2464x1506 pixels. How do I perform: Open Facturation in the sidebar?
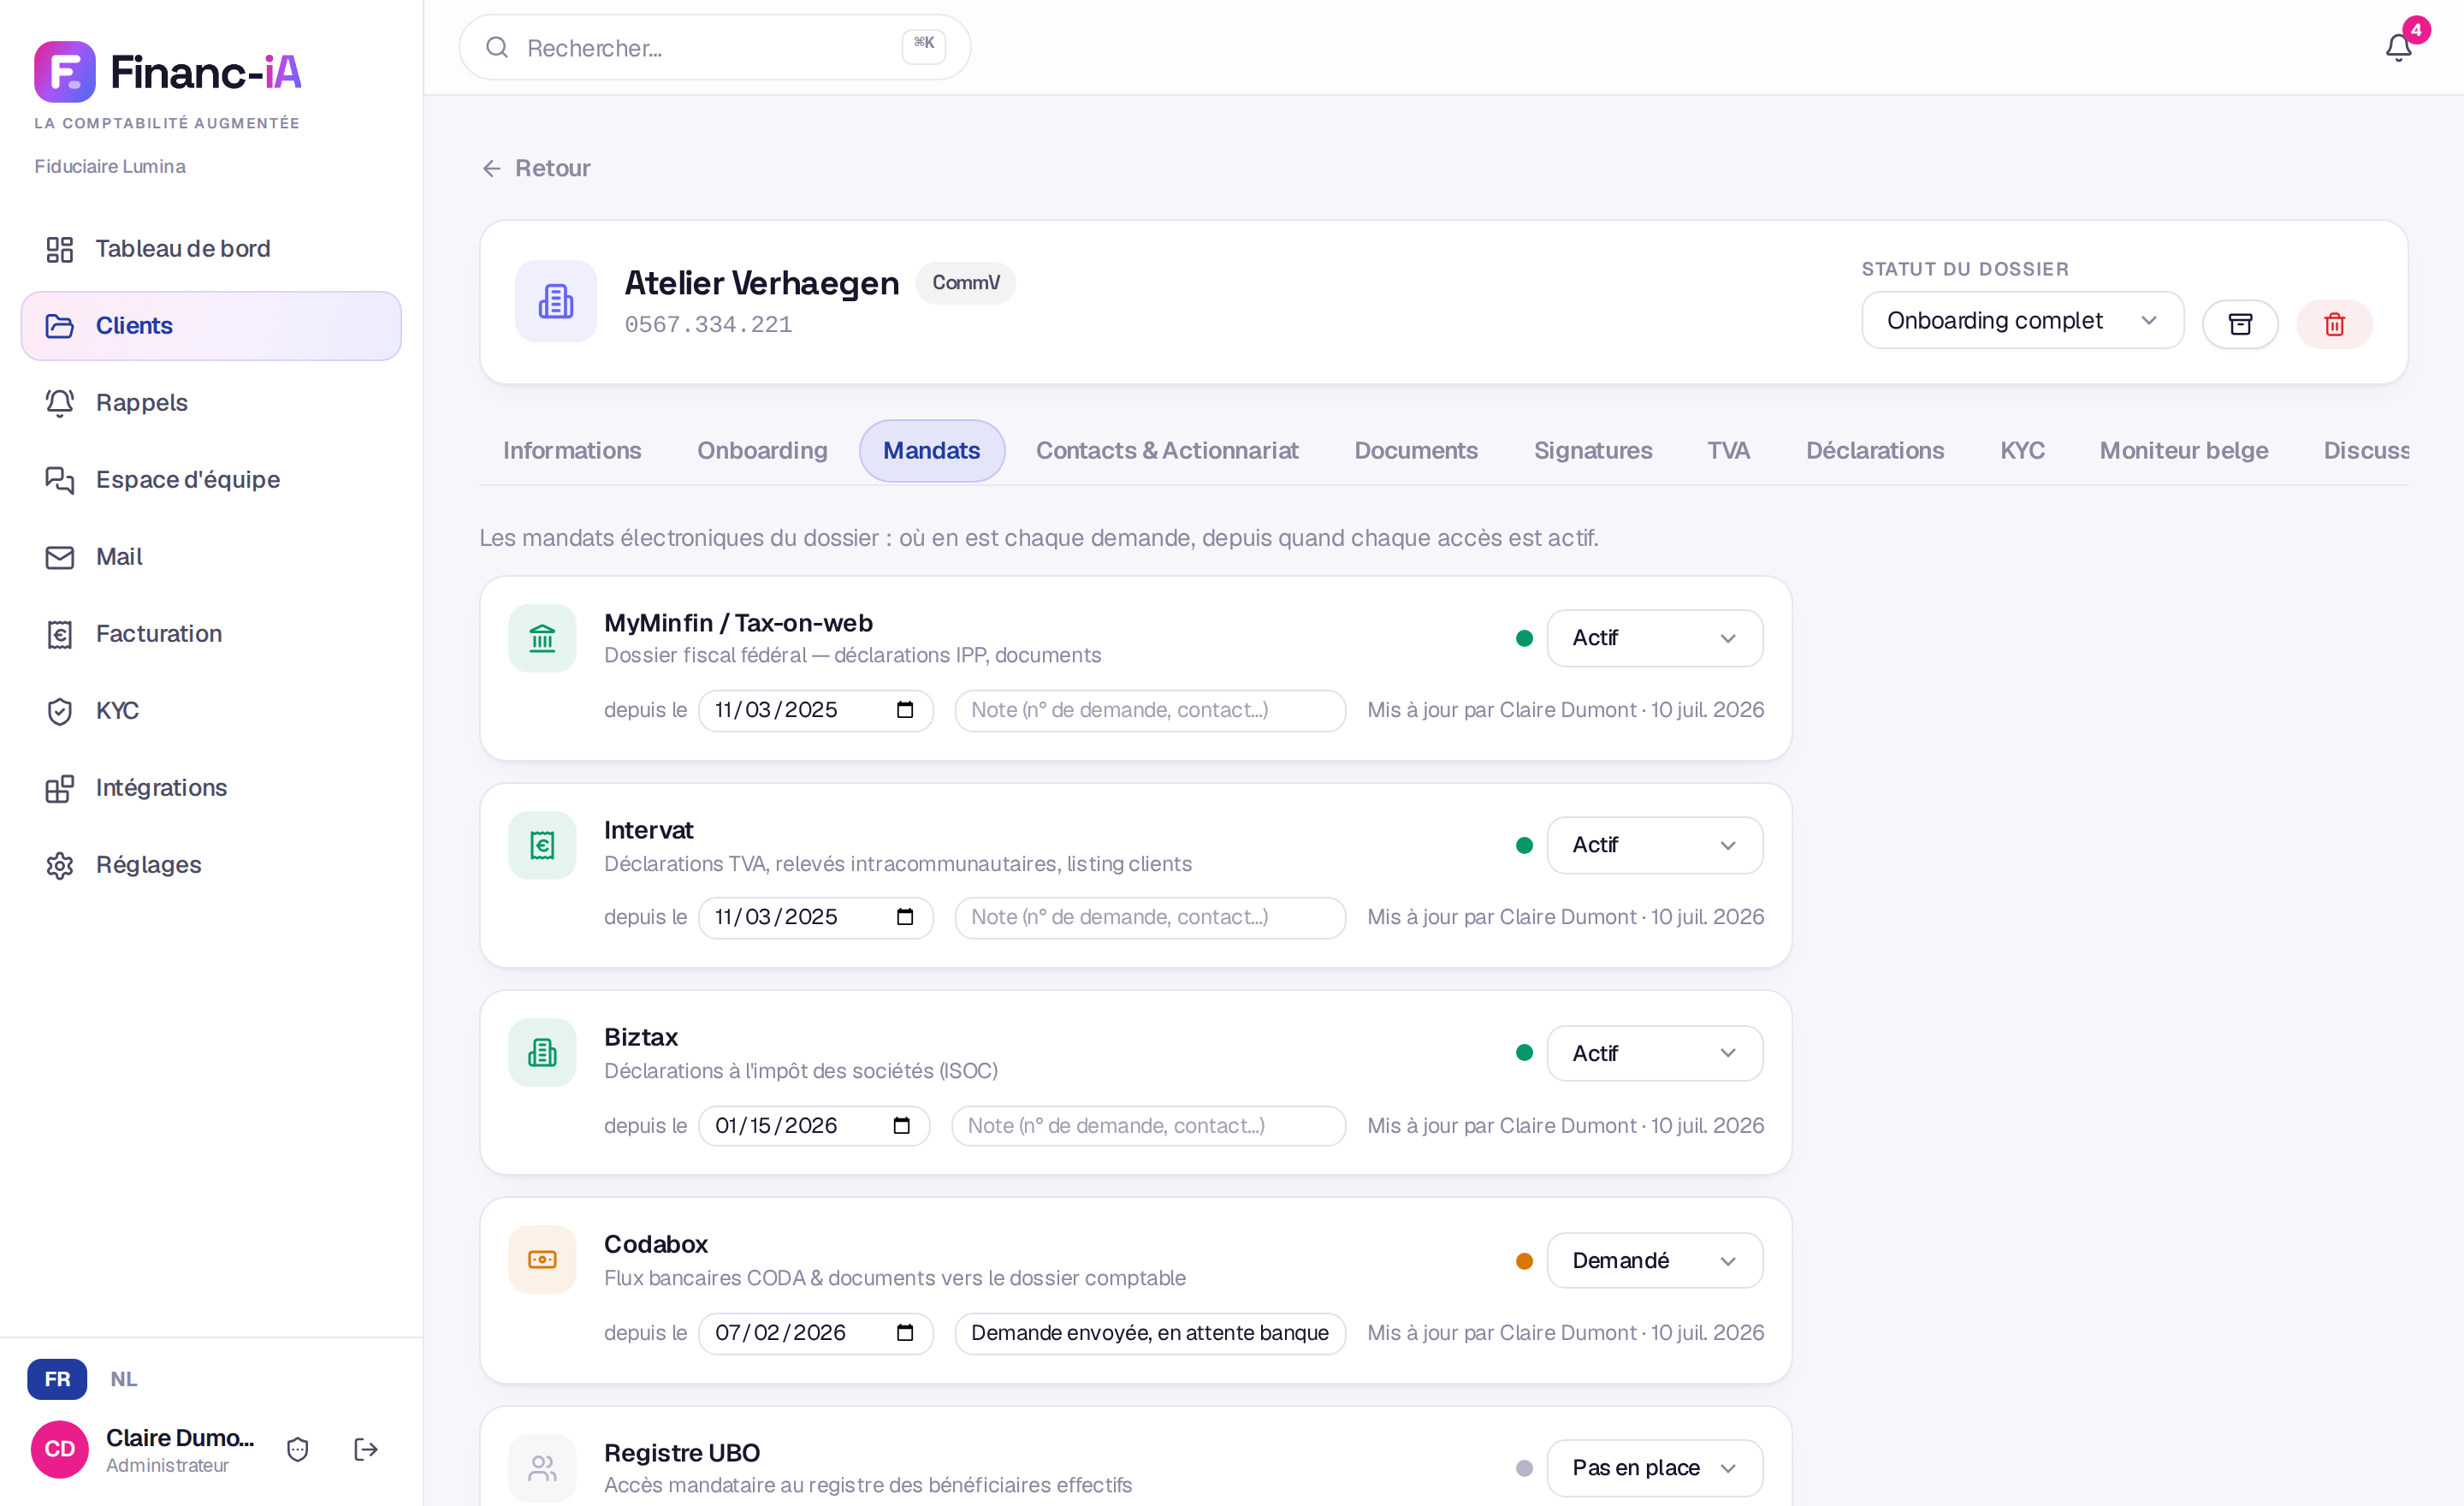coord(211,634)
